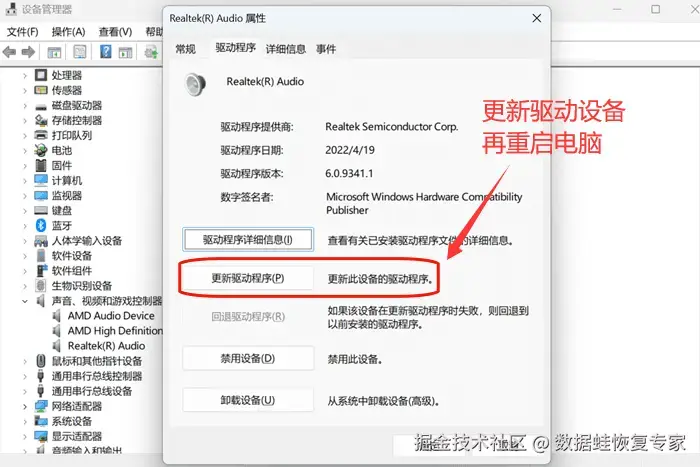Click the disk drive icon beside 磁盘驱动器

pyautogui.click(x=41, y=106)
